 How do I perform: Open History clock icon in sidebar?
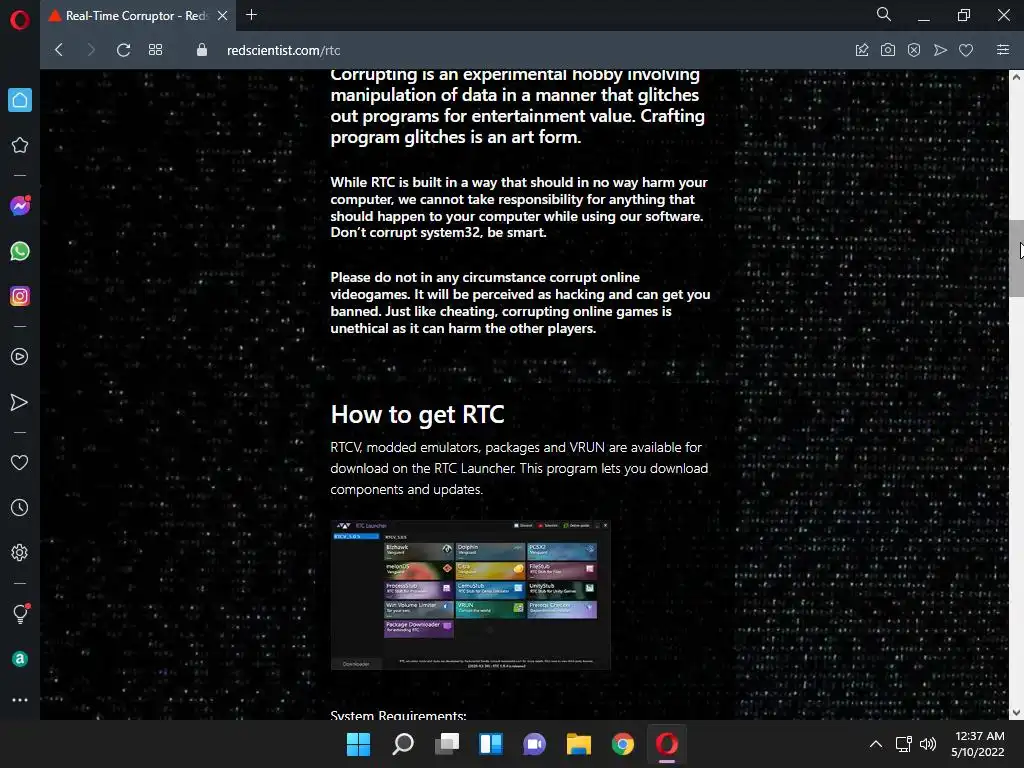[20, 507]
